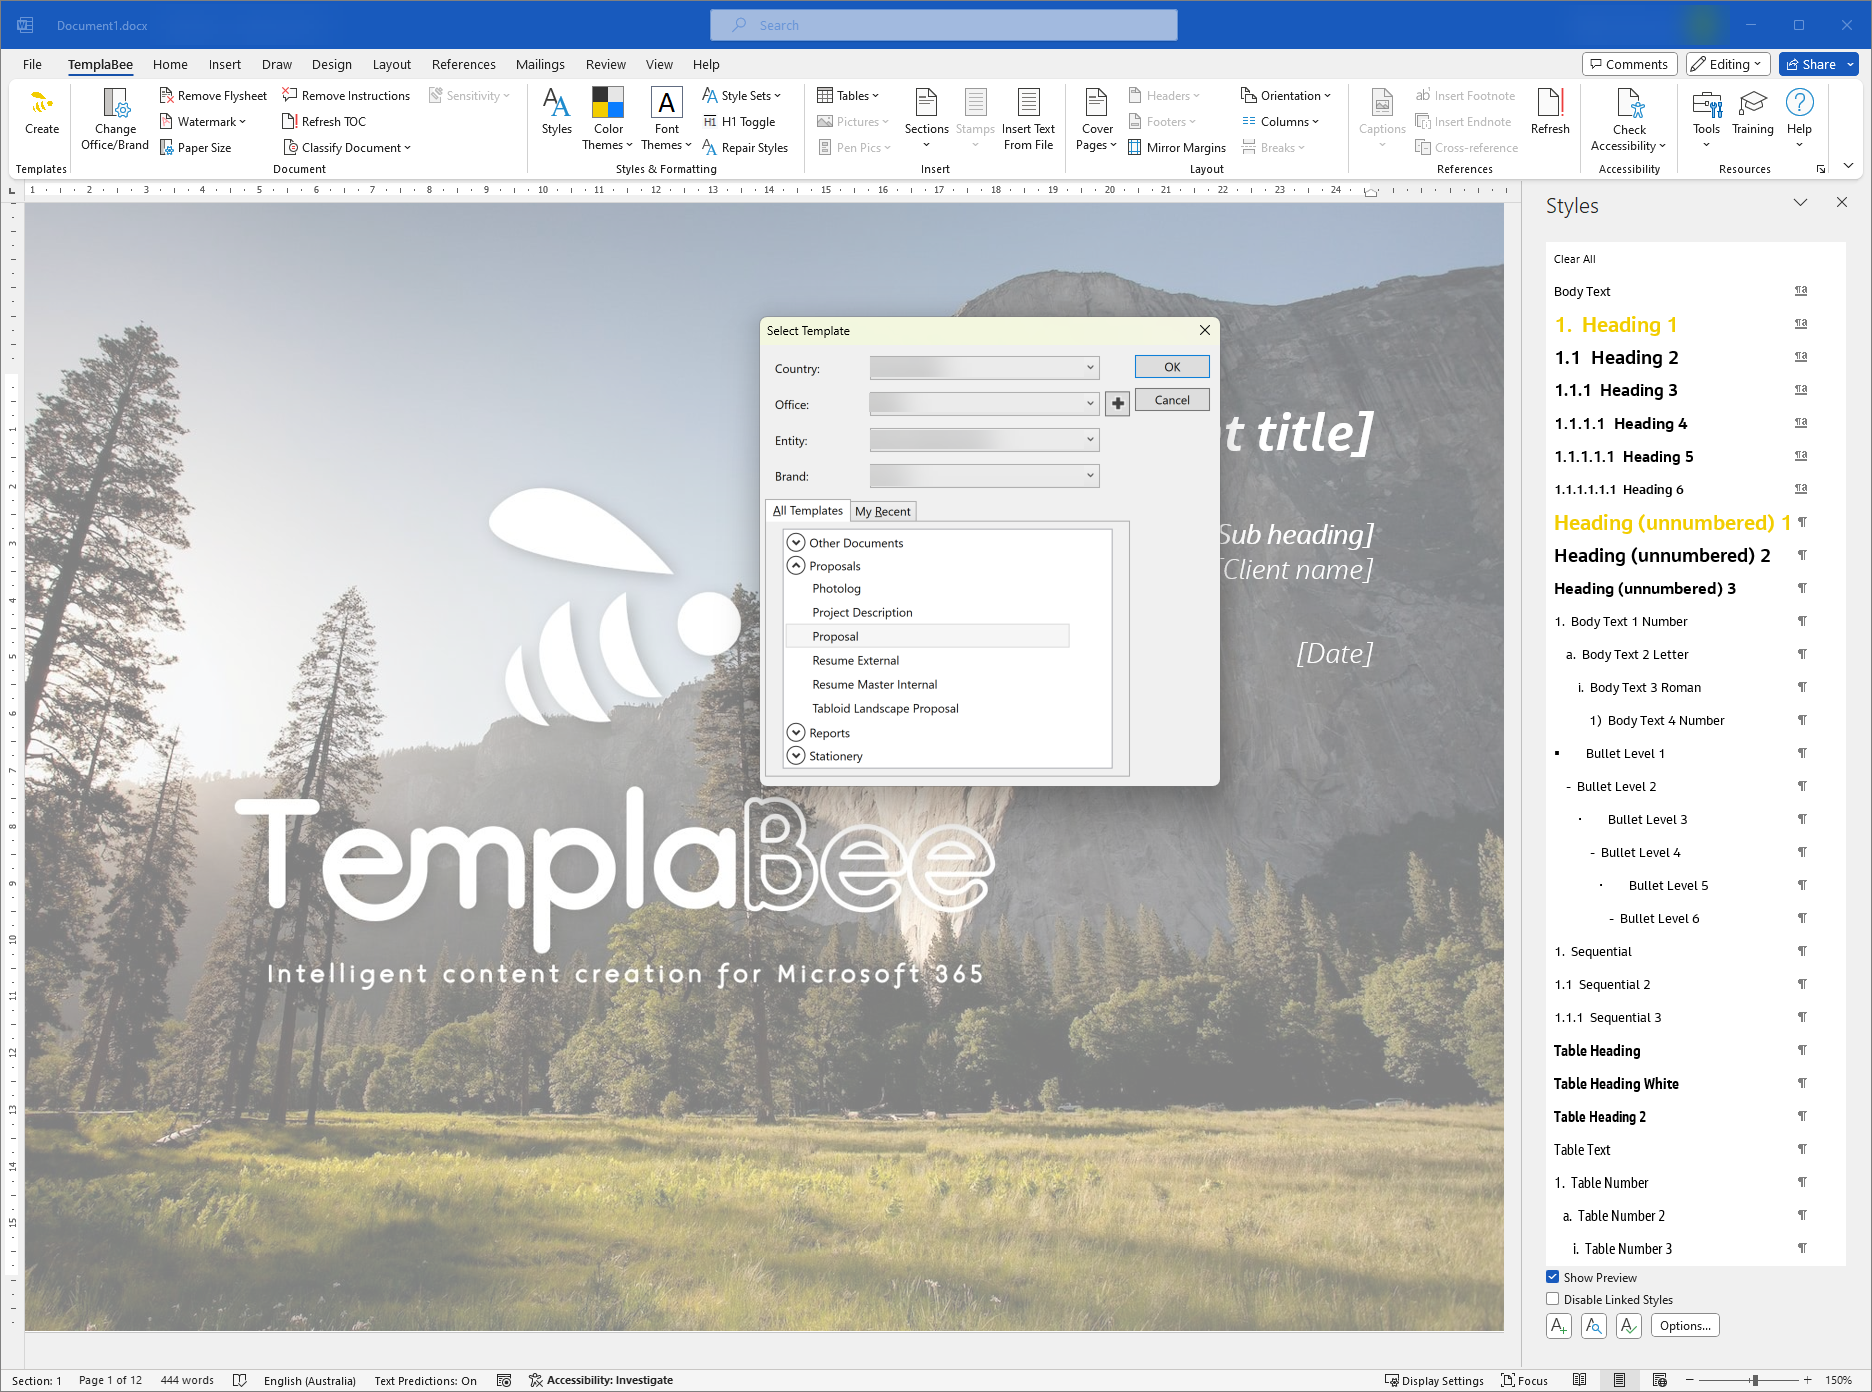Open Style Sets dropdown
The image size is (1872, 1392).
pyautogui.click(x=741, y=95)
